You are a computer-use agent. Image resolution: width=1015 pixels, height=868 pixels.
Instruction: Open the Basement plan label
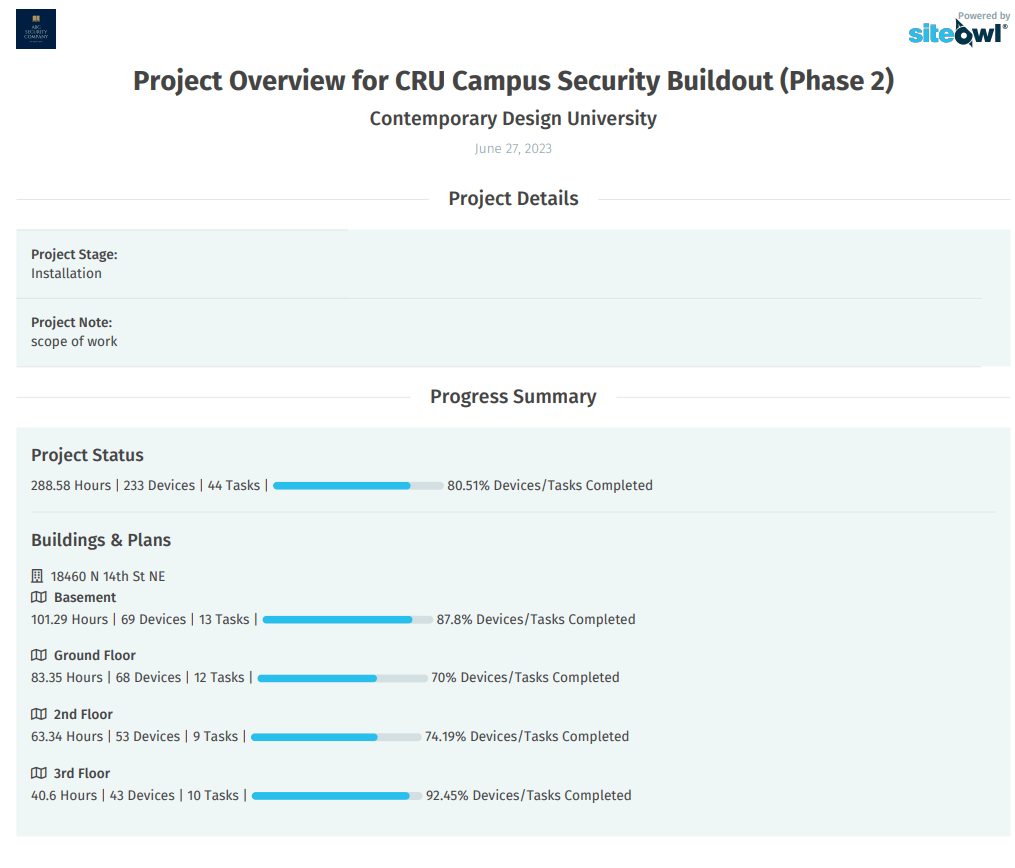(x=85, y=597)
